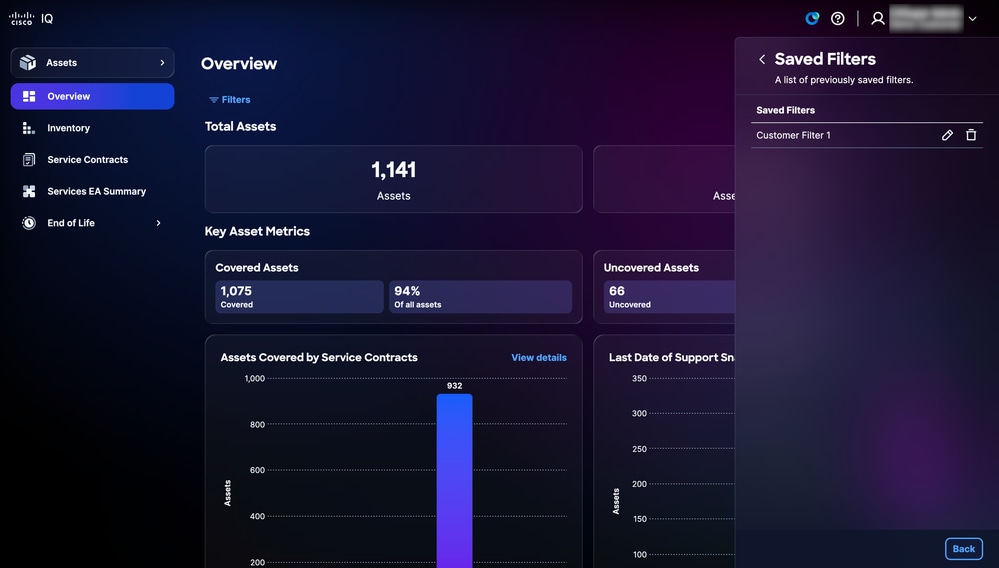This screenshot has width=999, height=568.
Task: Click the Service Contracts sidebar icon
Action: (29, 160)
